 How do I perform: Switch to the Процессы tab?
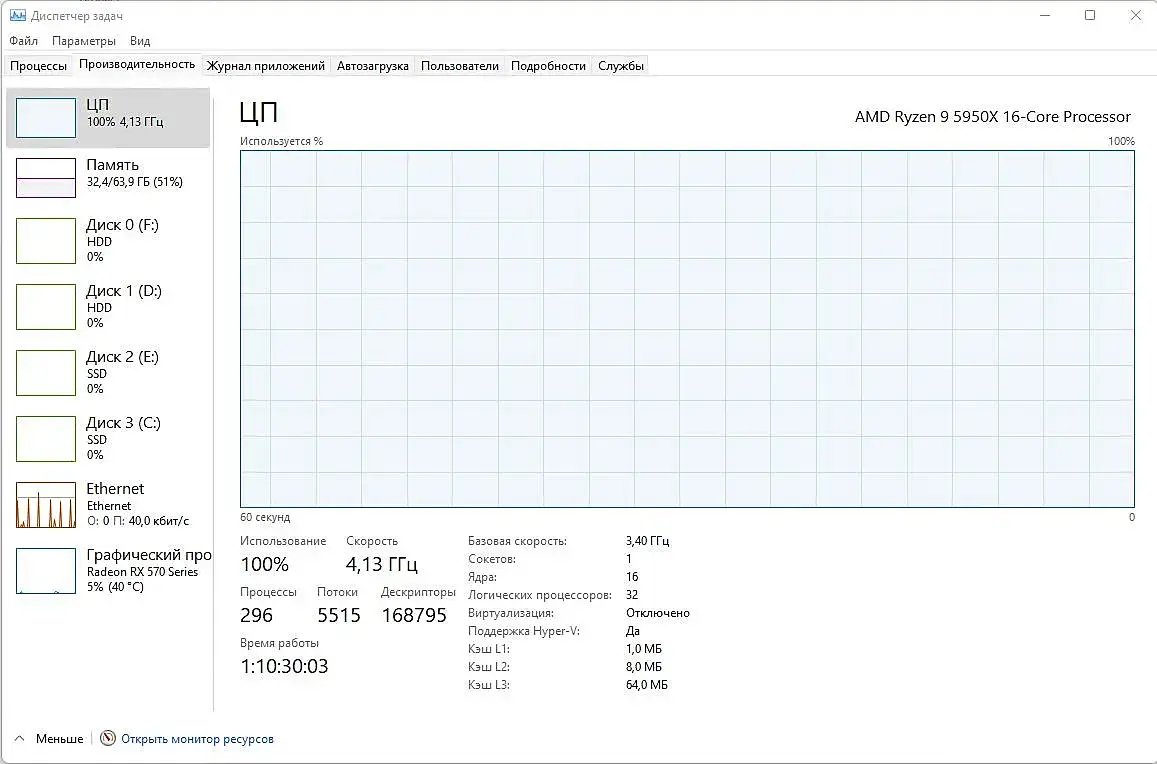pos(39,66)
